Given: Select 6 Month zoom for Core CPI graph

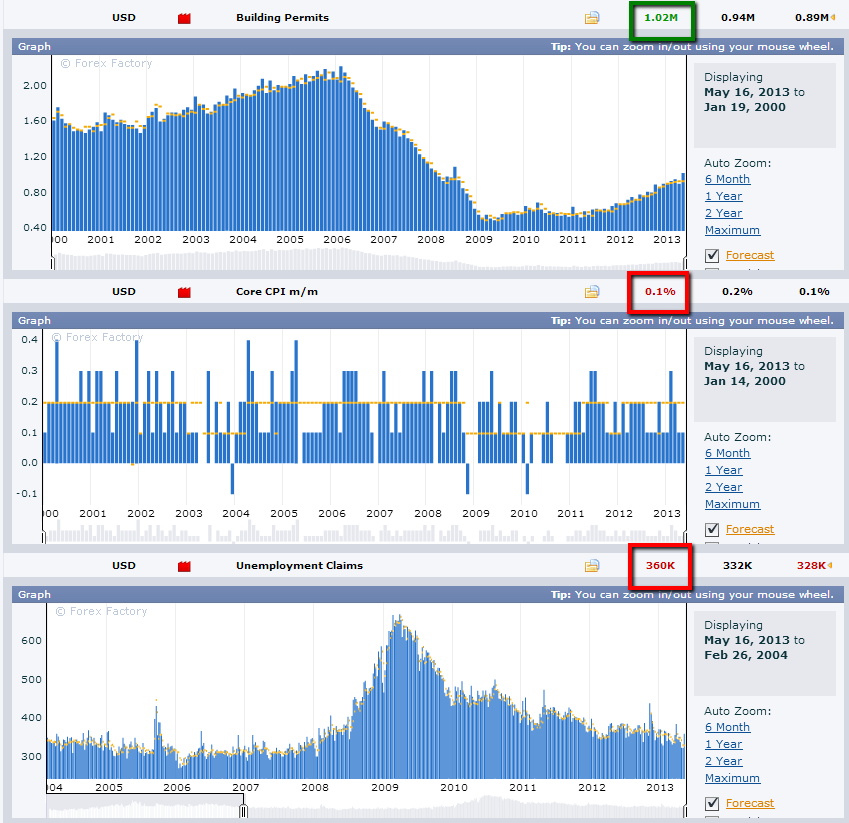Looking at the screenshot, I should [x=727, y=453].
